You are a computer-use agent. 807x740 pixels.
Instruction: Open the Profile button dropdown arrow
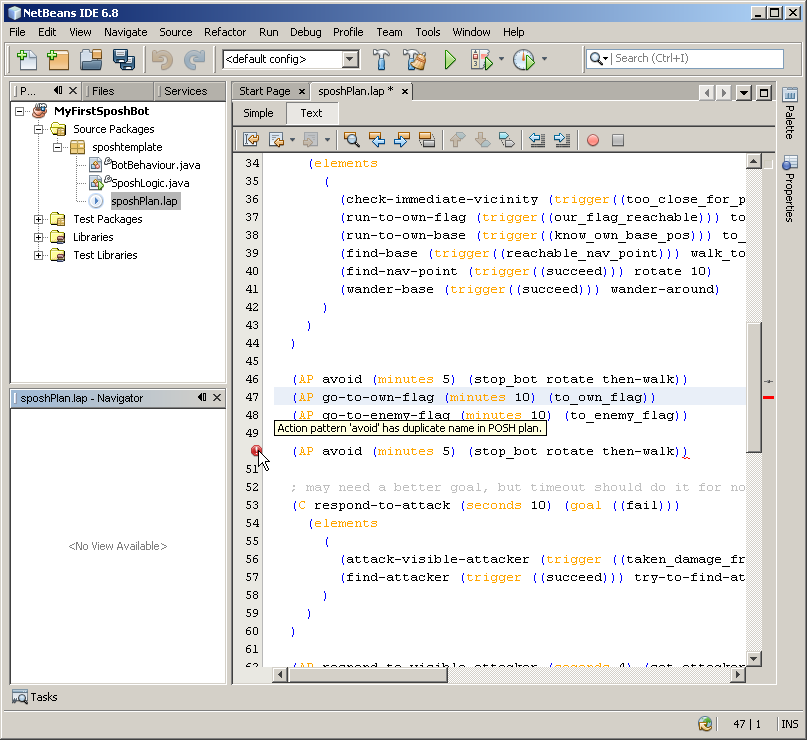[x=544, y=59]
